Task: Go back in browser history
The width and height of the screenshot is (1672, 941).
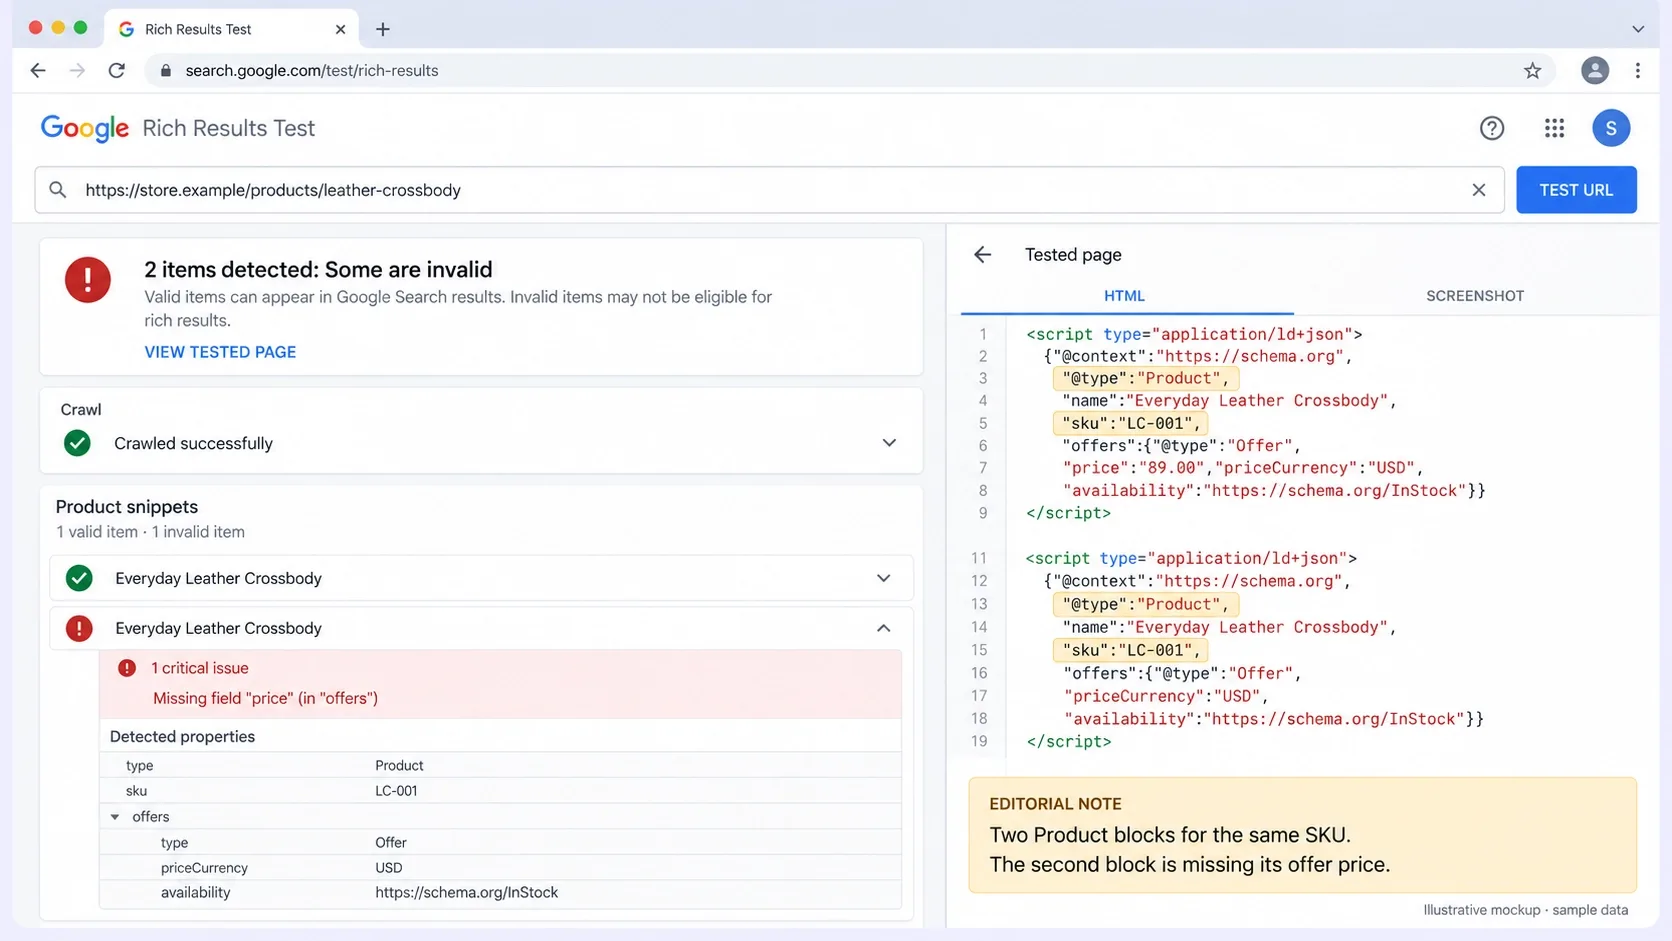Action: (38, 70)
